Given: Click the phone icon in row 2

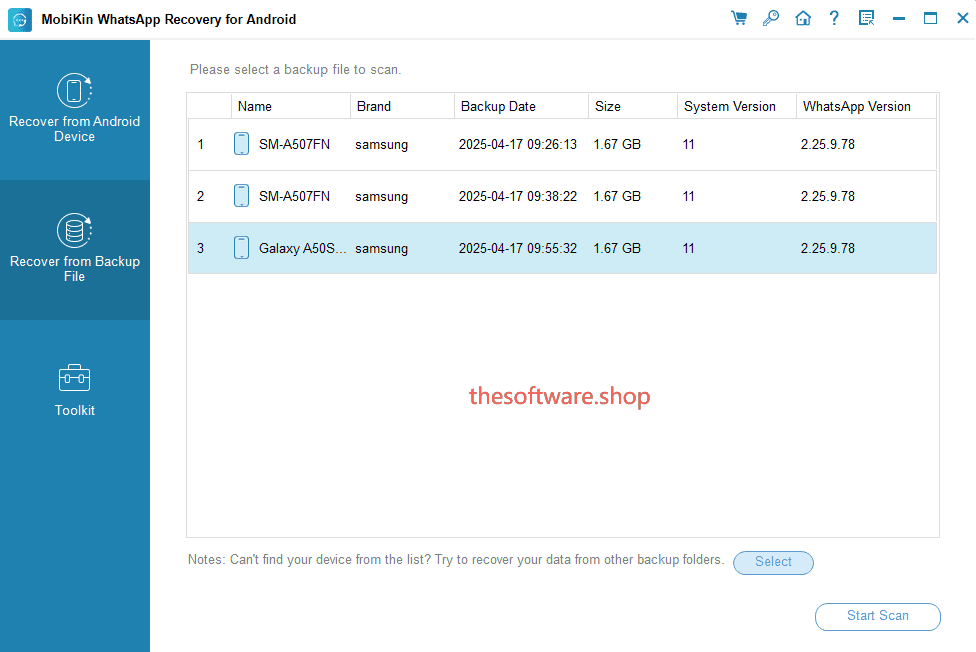Looking at the screenshot, I should 242,196.
